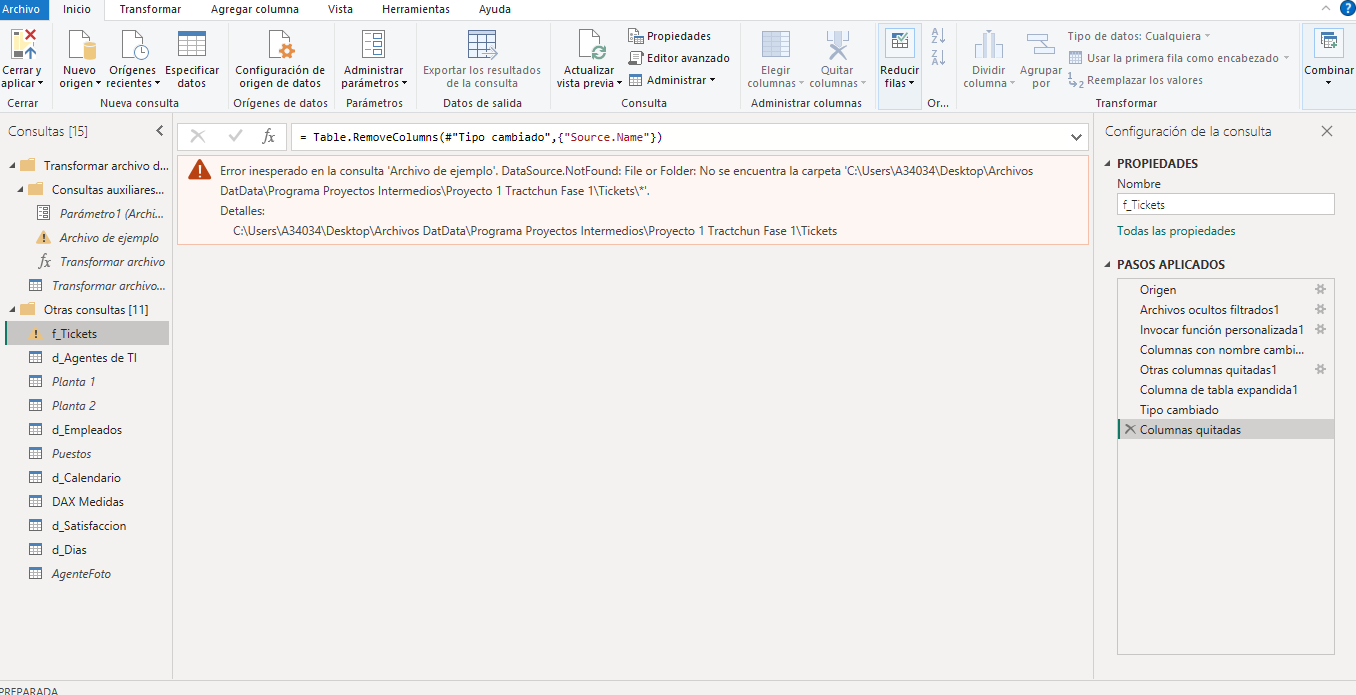Close the Configuración de la consulta panel
This screenshot has width=1356, height=695.
point(1327,131)
